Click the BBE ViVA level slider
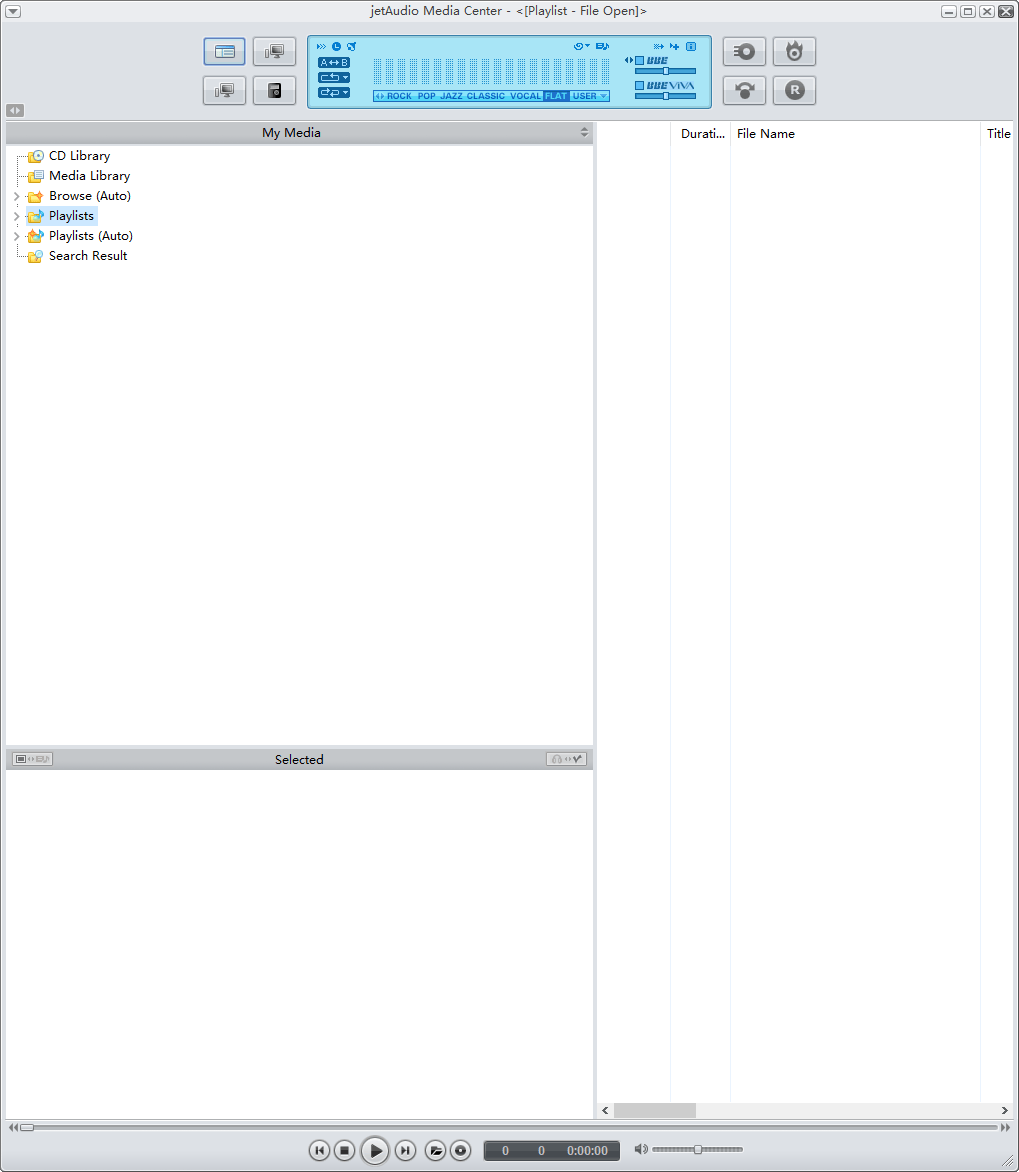This screenshot has width=1019, height=1172. (x=665, y=96)
